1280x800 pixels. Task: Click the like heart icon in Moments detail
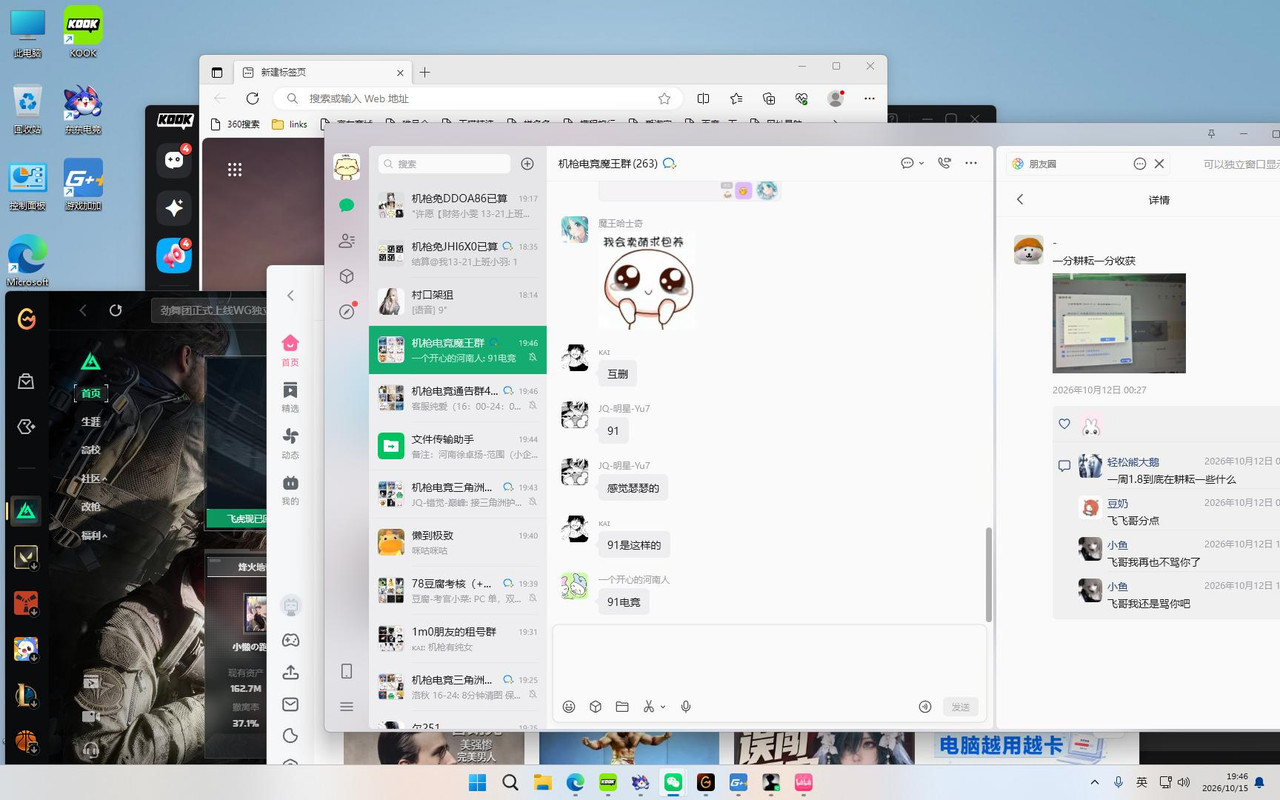click(1064, 424)
